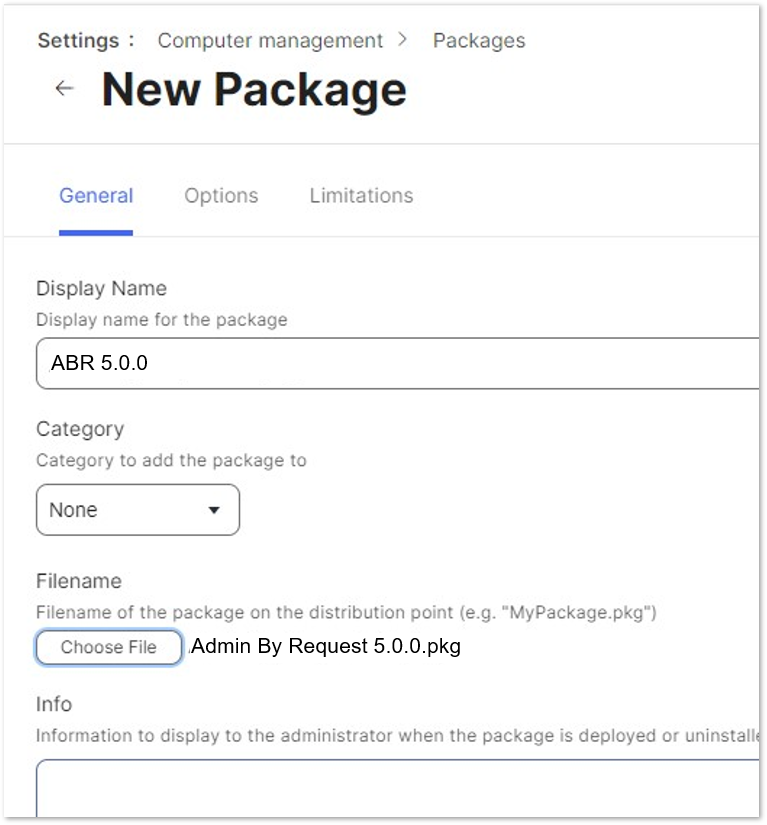Click the New Package heading

(x=254, y=90)
